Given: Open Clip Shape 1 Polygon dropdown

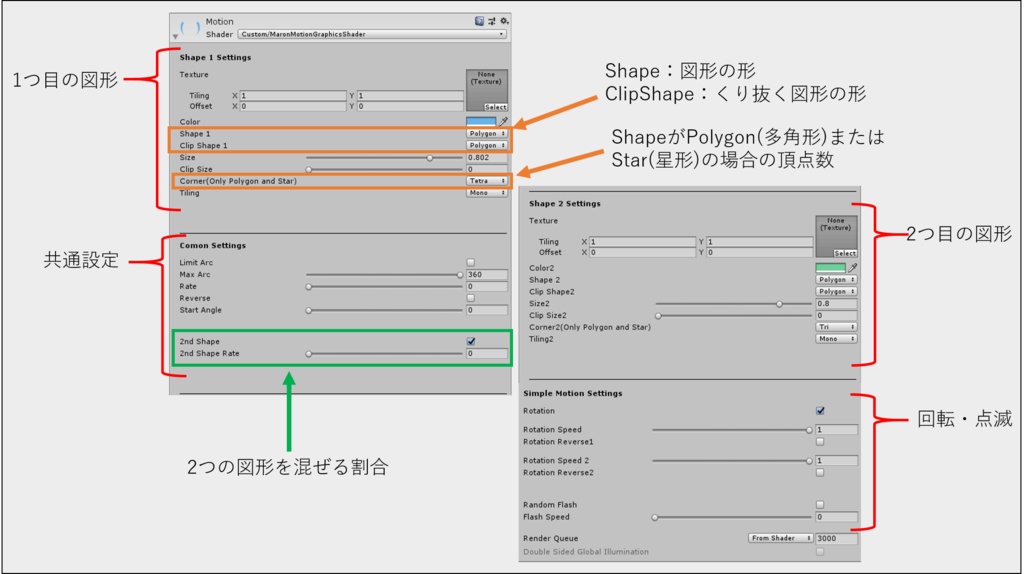Looking at the screenshot, I should (487, 145).
